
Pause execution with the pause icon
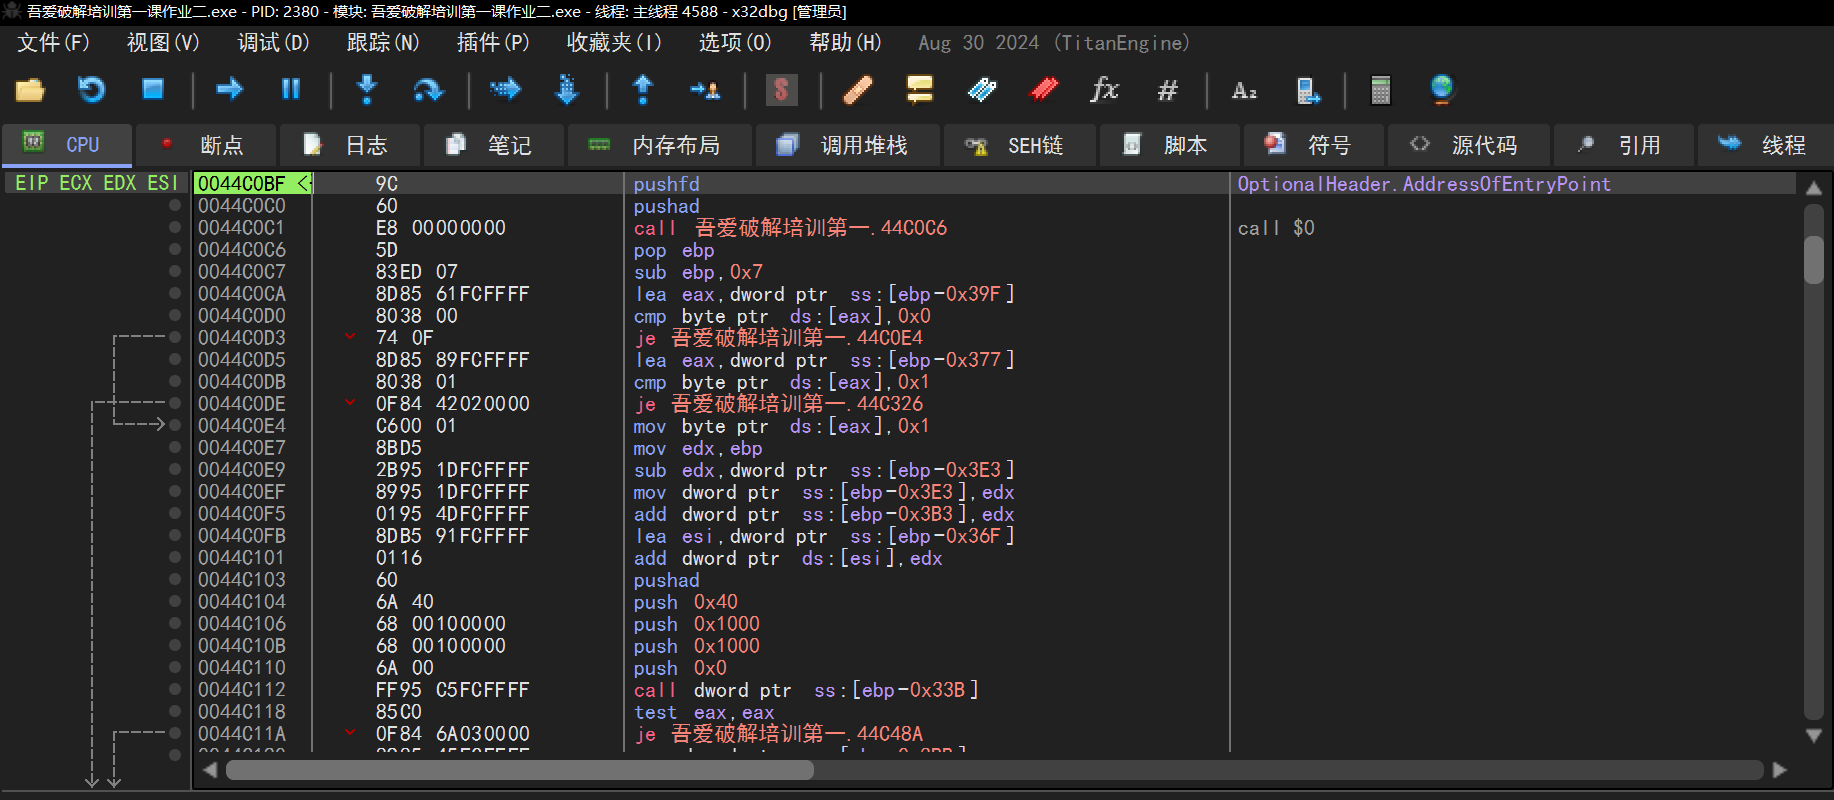coord(291,90)
